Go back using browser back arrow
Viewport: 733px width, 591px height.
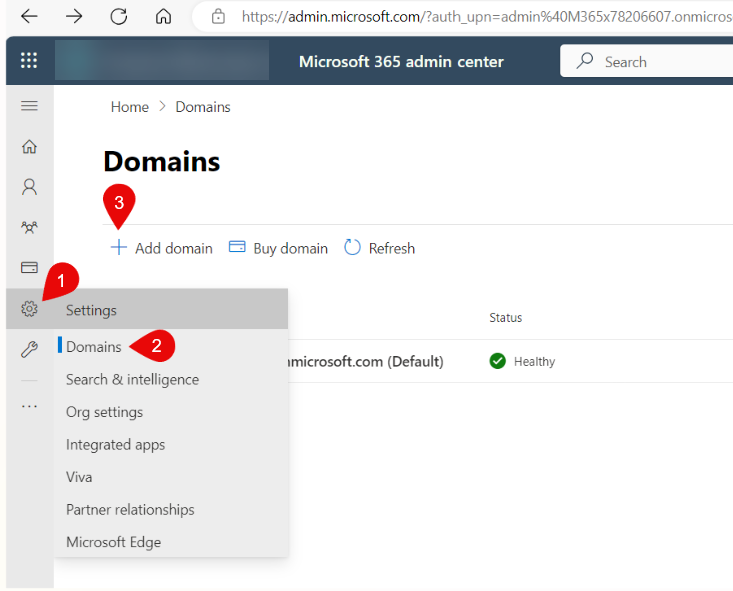coord(29,17)
